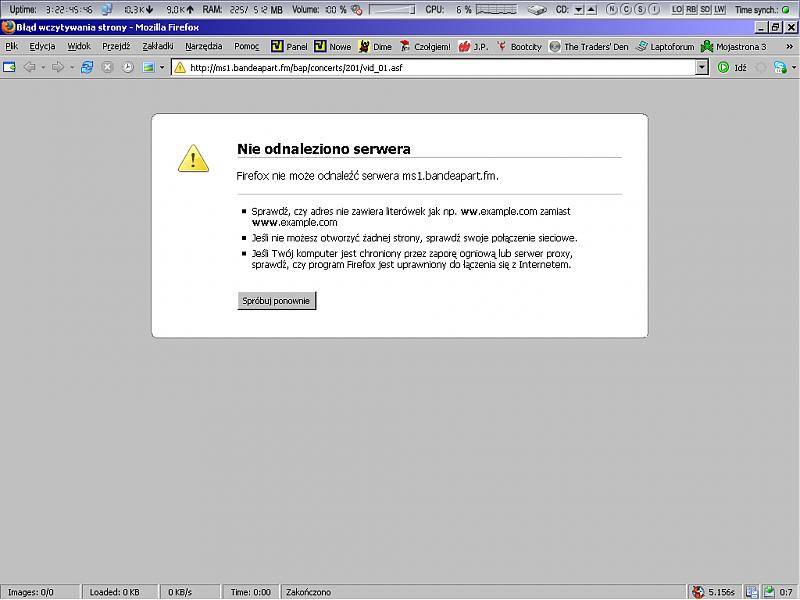Open the Nowe bookmark
Image resolution: width=800 pixels, height=600 pixels.
[x=333, y=46]
